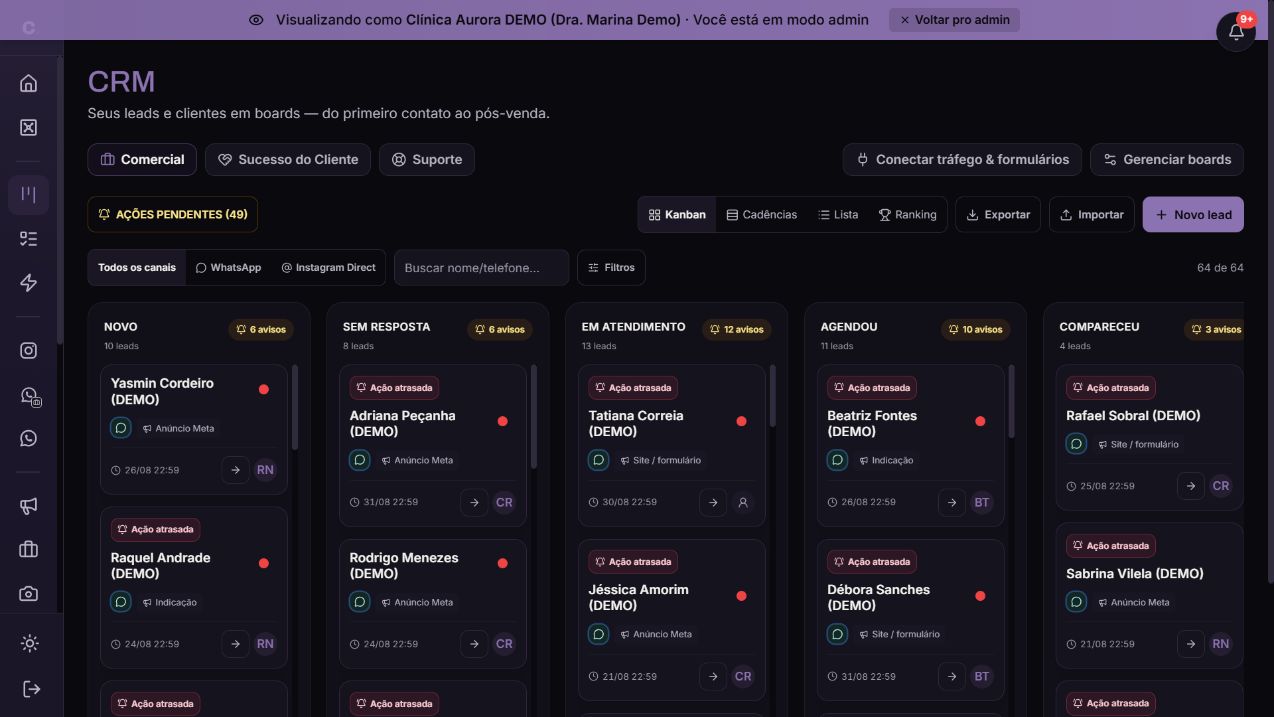1274x717 pixels.
Task: Switch to Suporte board tab
Action: click(x=427, y=159)
